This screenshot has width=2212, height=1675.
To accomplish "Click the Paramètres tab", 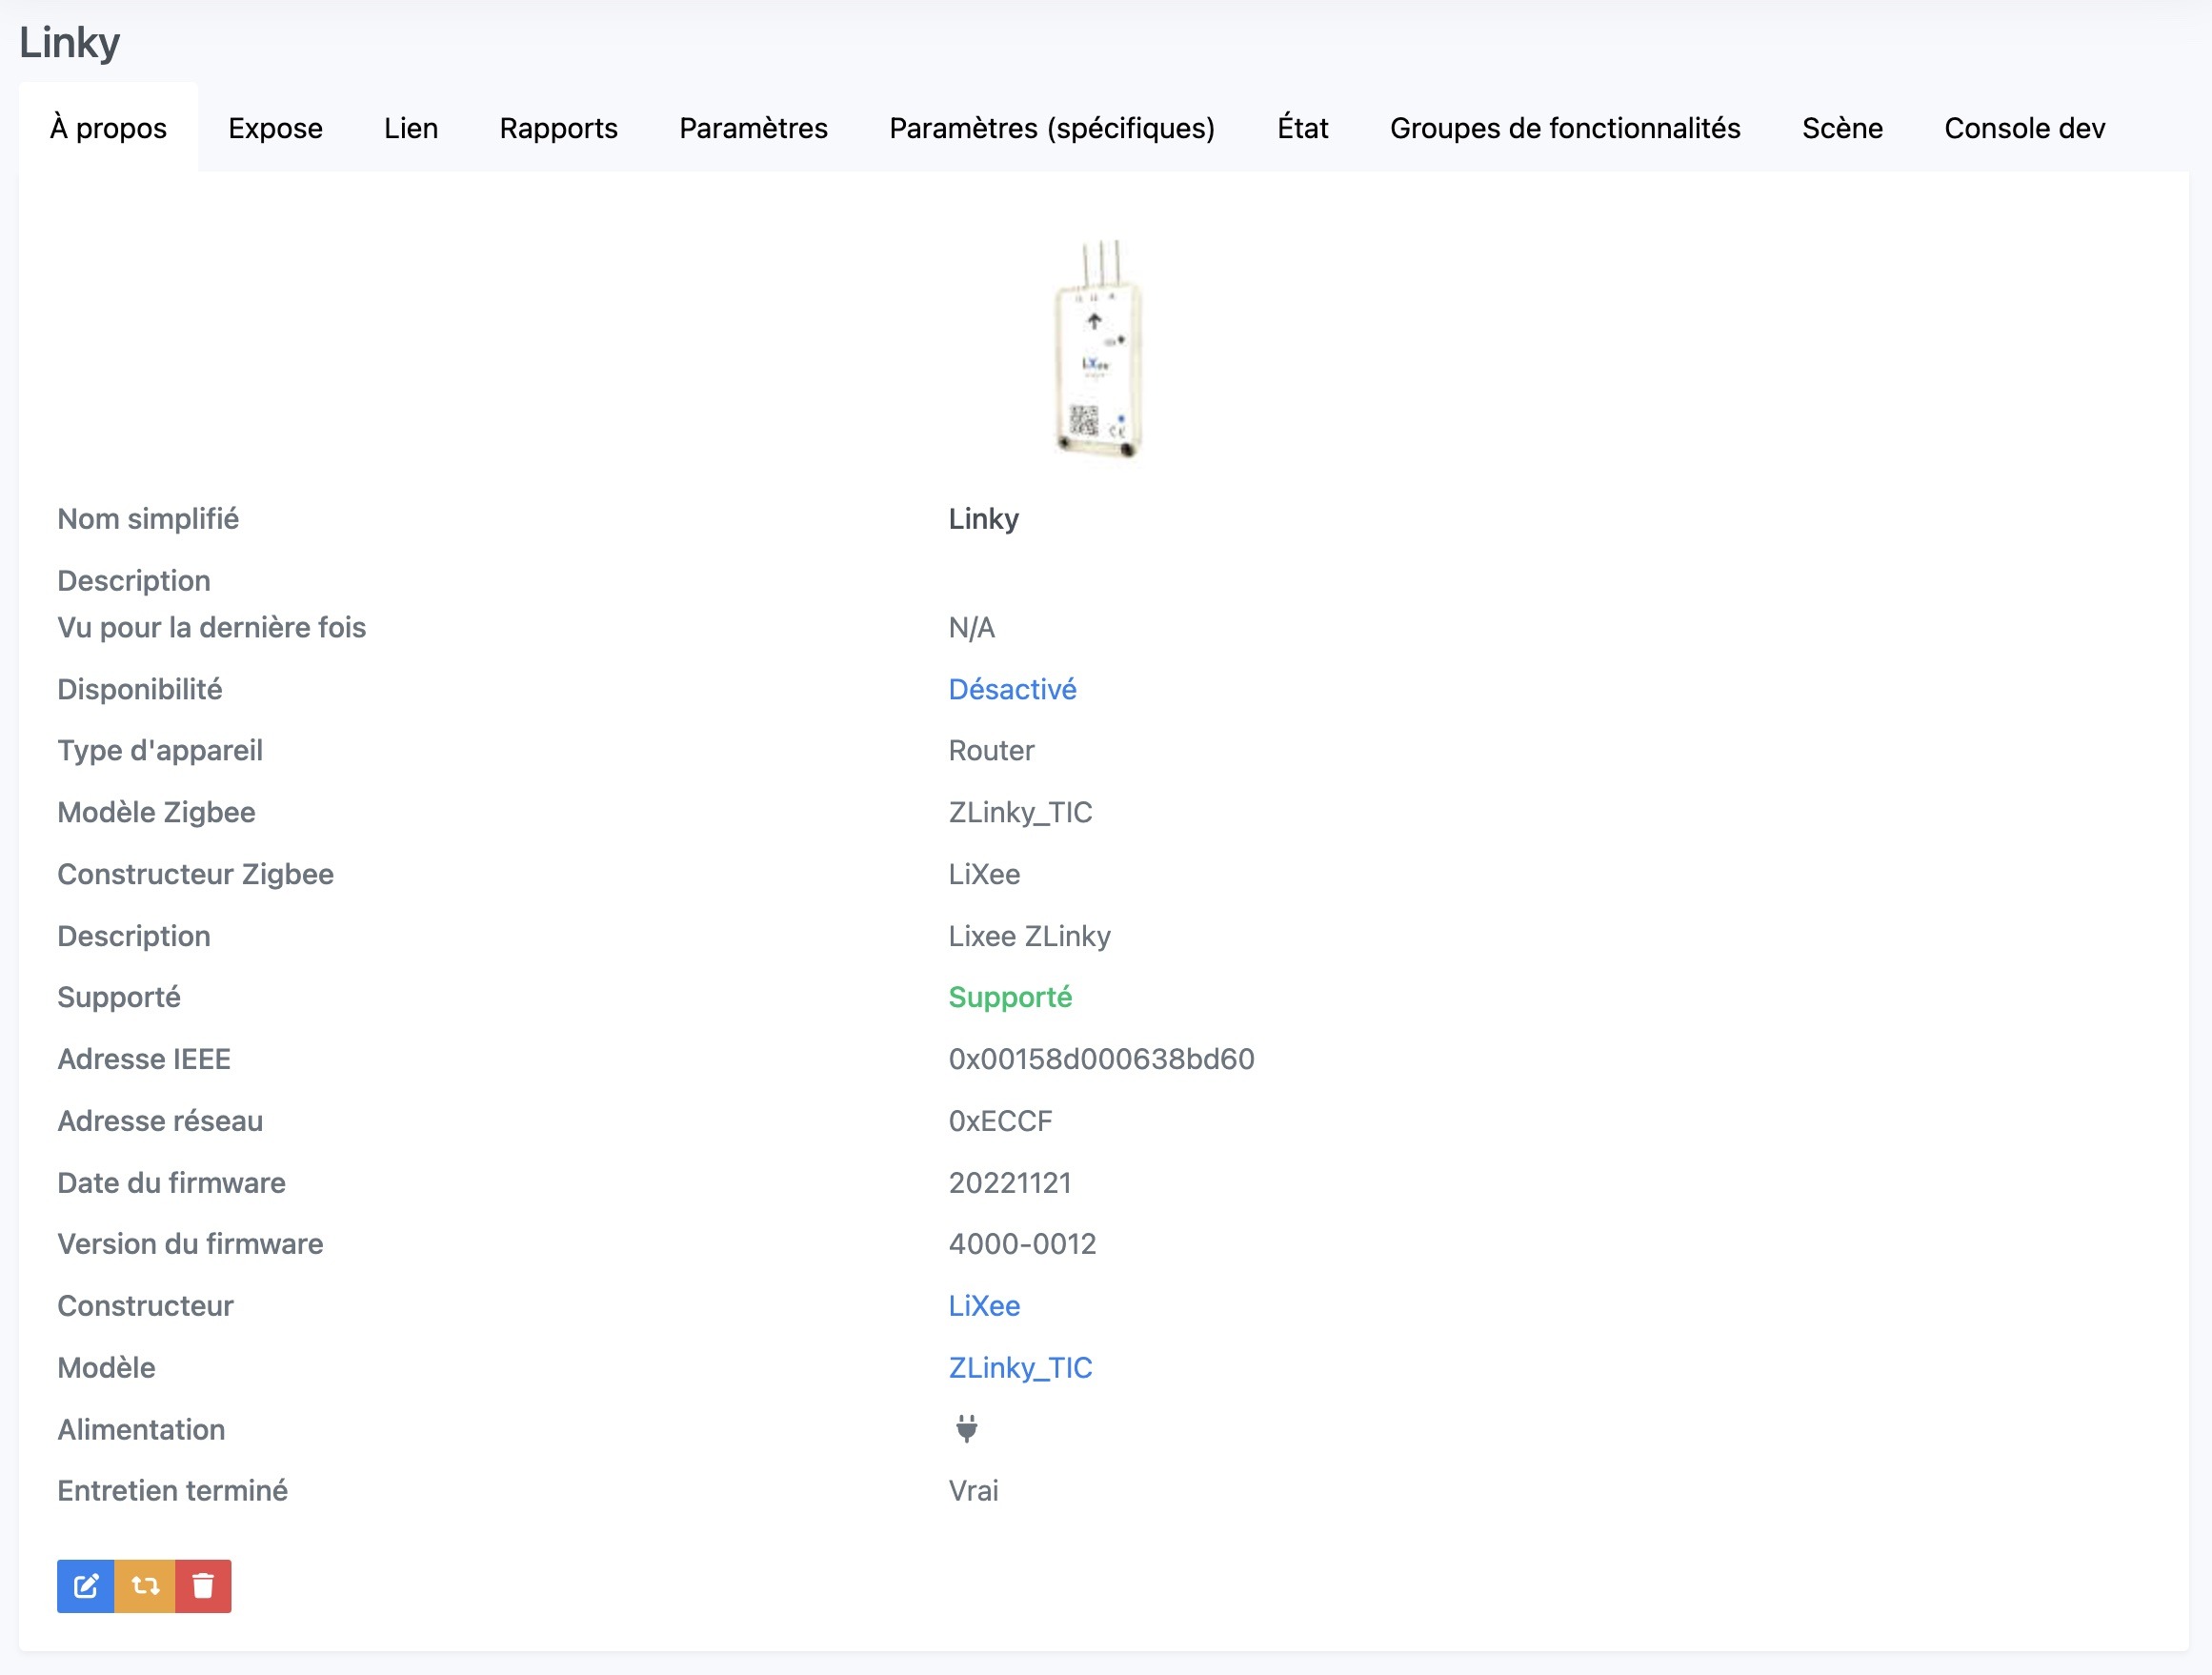I will pyautogui.click(x=753, y=127).
